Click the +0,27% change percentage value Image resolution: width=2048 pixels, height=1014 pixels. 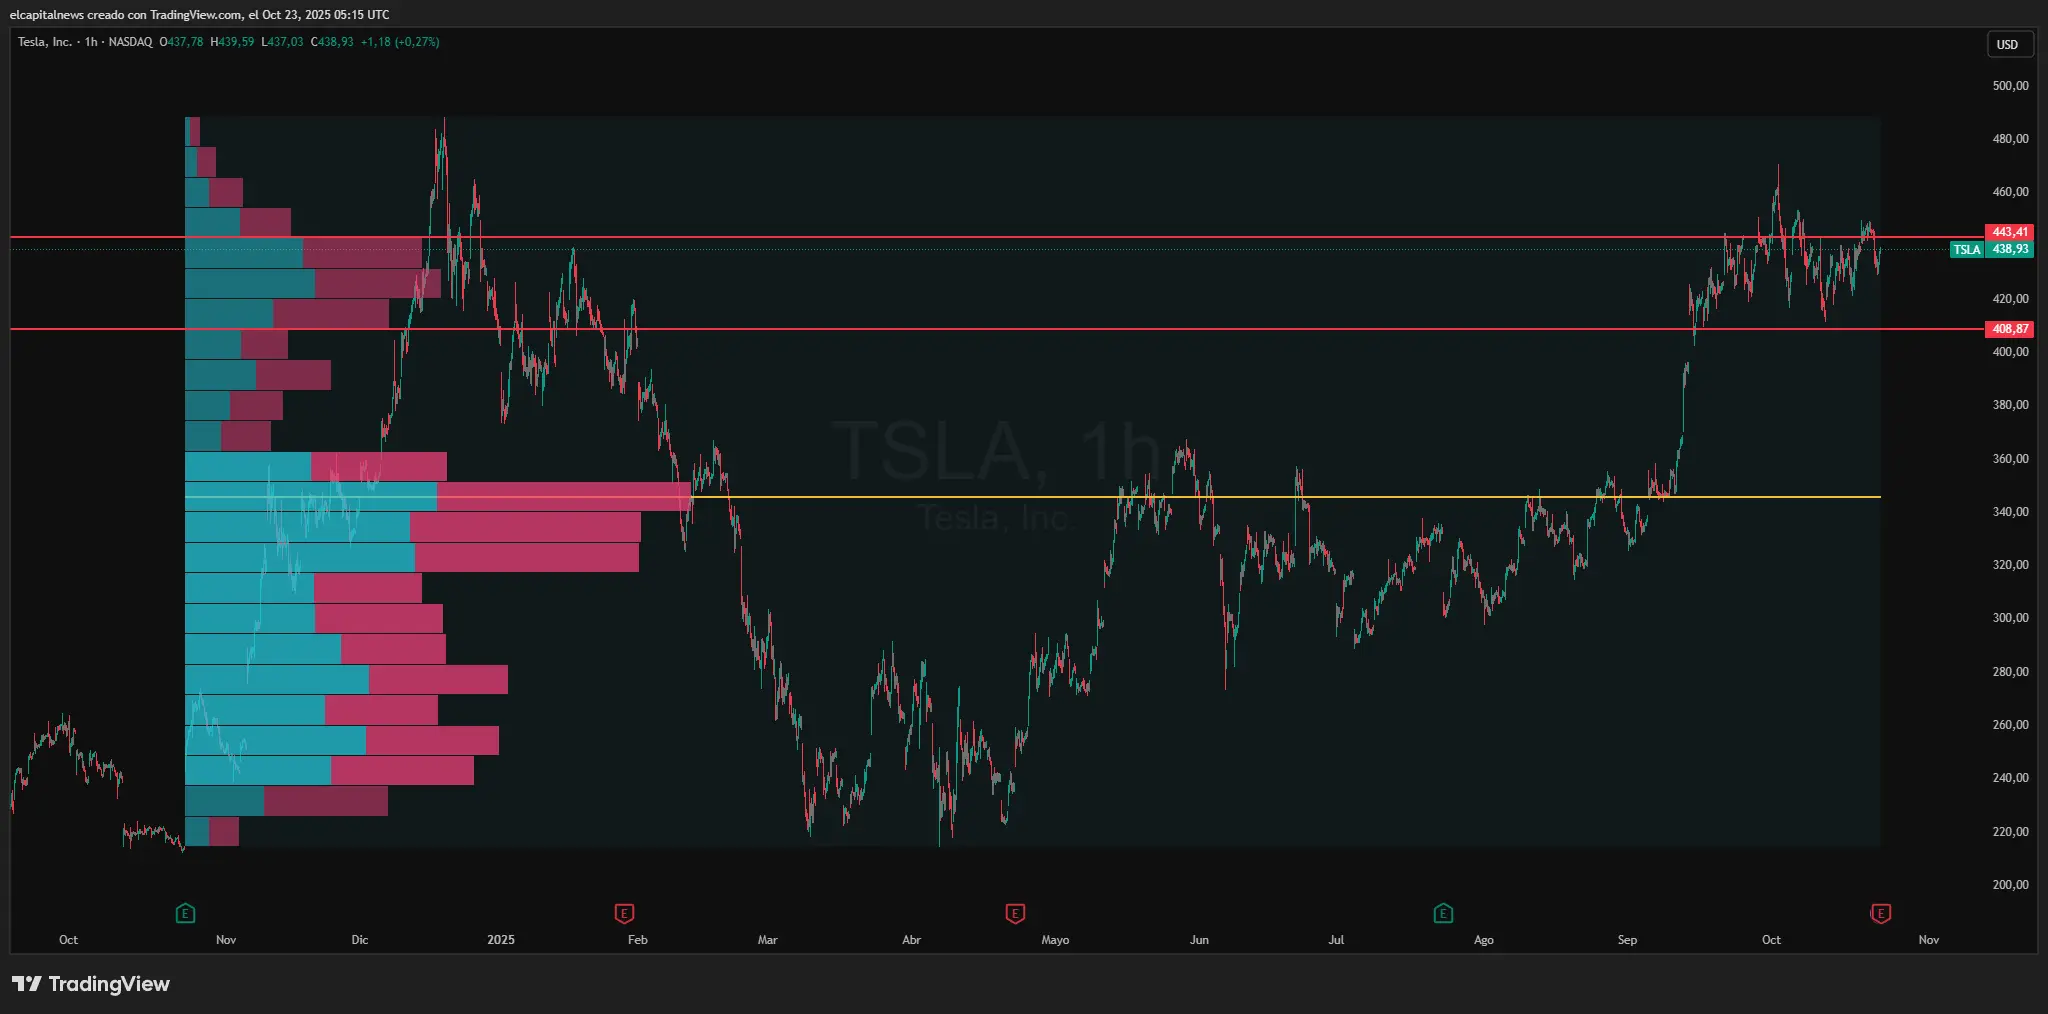pyautogui.click(x=417, y=43)
